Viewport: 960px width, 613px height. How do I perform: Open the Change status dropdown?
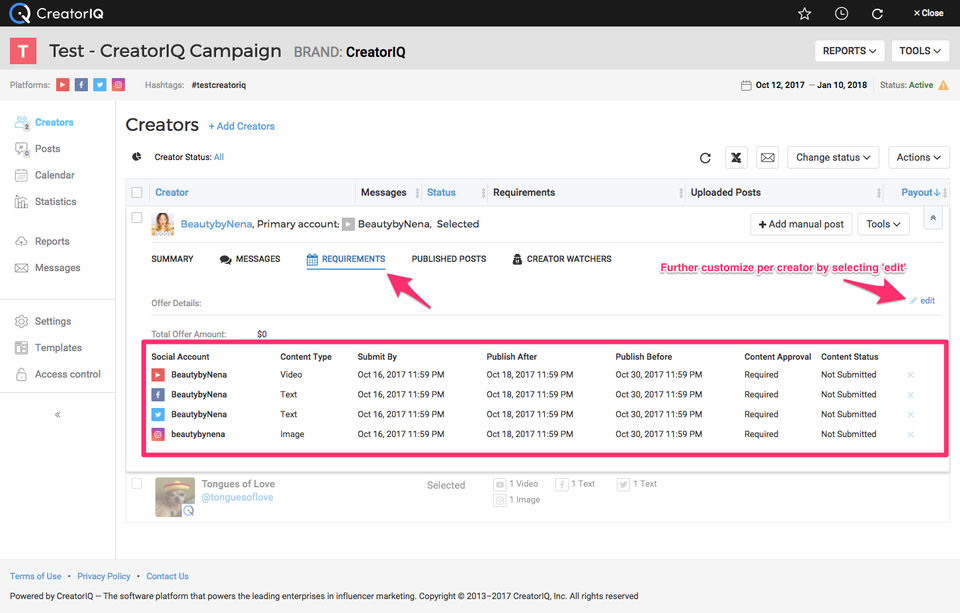833,157
